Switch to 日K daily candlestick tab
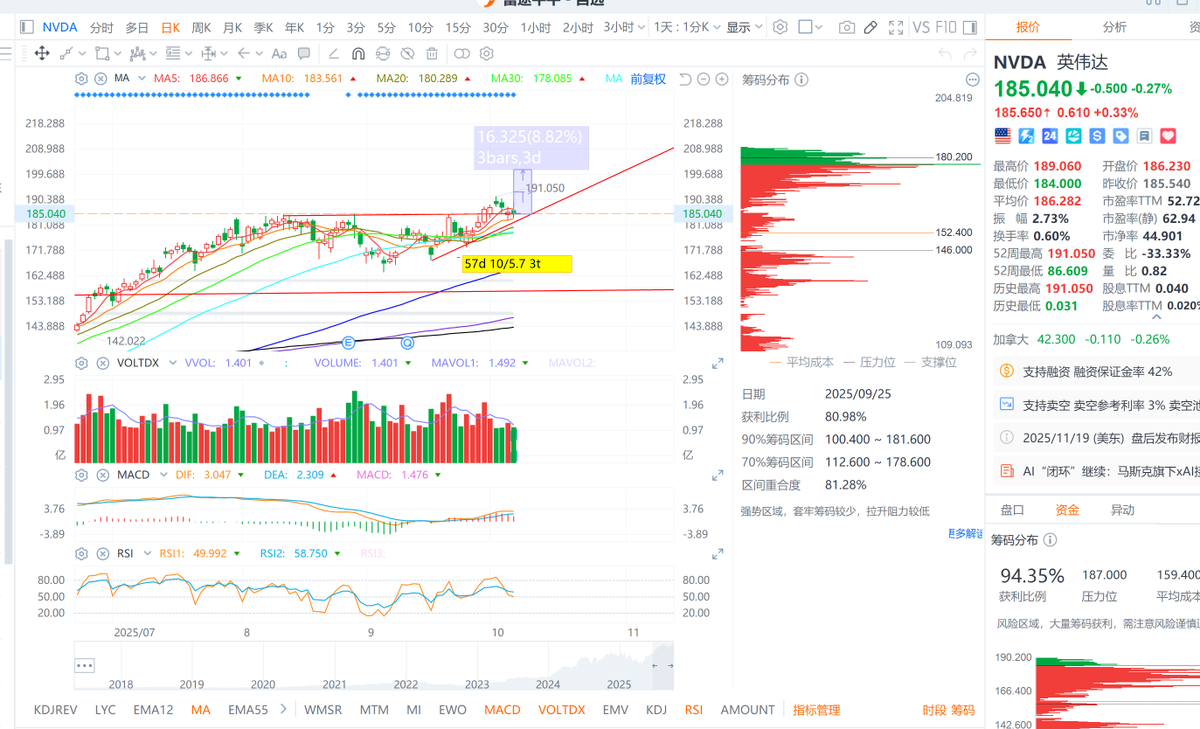This screenshot has width=1200, height=729. 170,27
